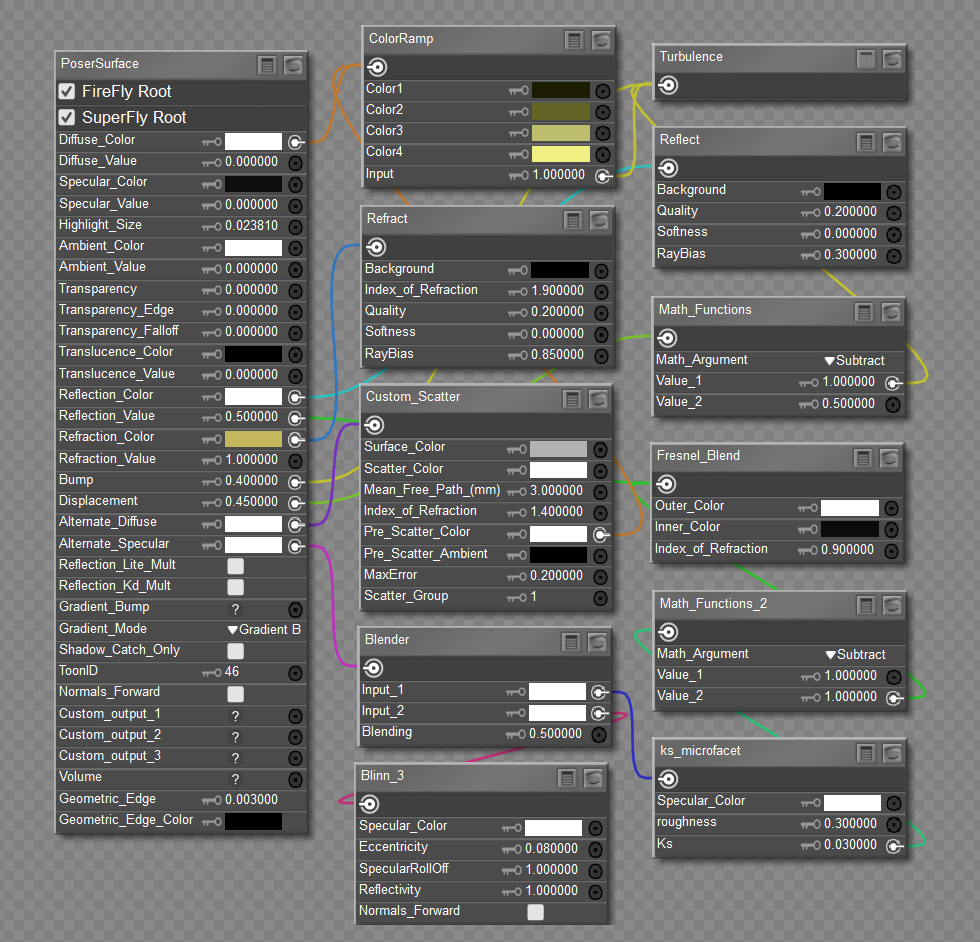Open Color2 swatch on ColorRamp
Viewport: 980px width, 942px height.
point(561,112)
